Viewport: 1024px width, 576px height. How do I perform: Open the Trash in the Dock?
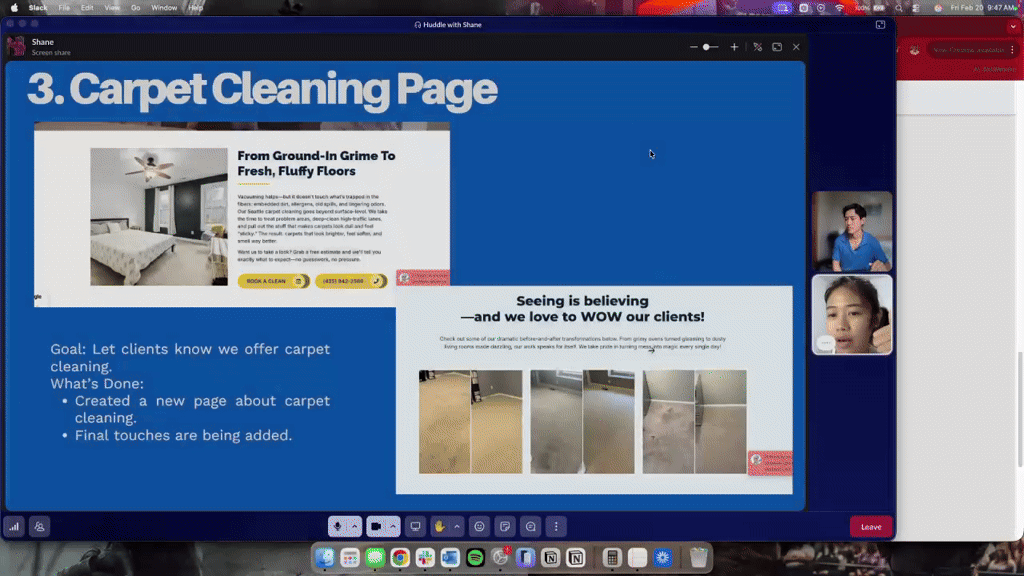pyautogui.click(x=698, y=557)
